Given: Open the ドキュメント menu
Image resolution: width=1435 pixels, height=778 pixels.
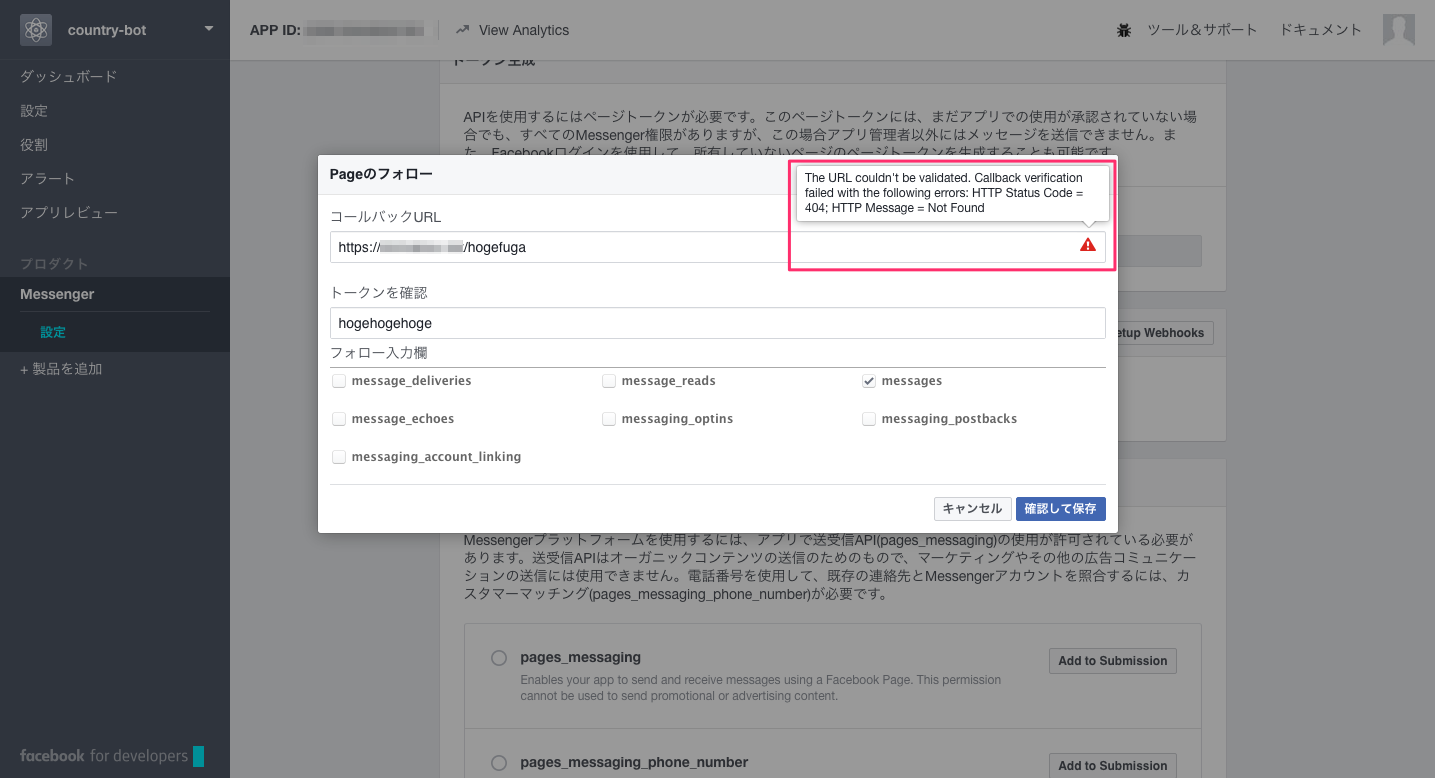Looking at the screenshot, I should (1319, 30).
